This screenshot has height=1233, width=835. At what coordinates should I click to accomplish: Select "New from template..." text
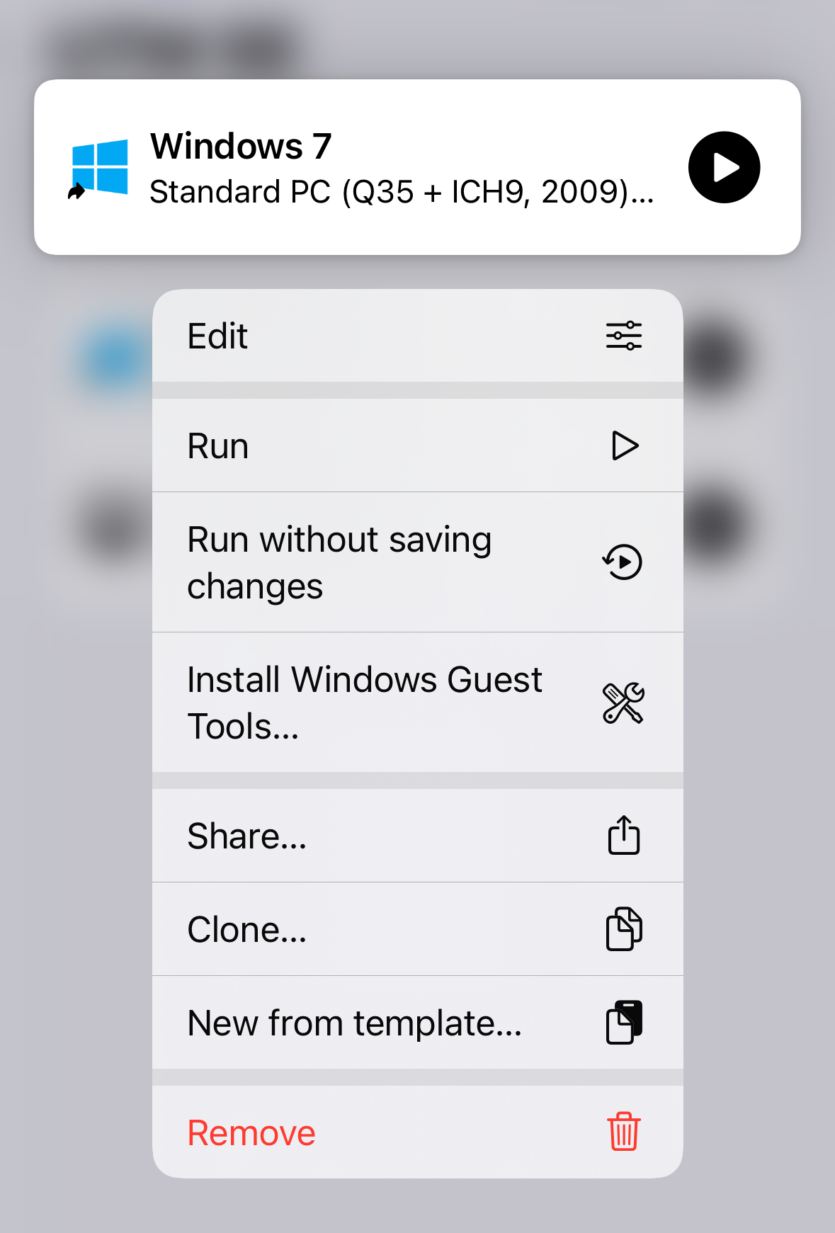click(x=355, y=1023)
